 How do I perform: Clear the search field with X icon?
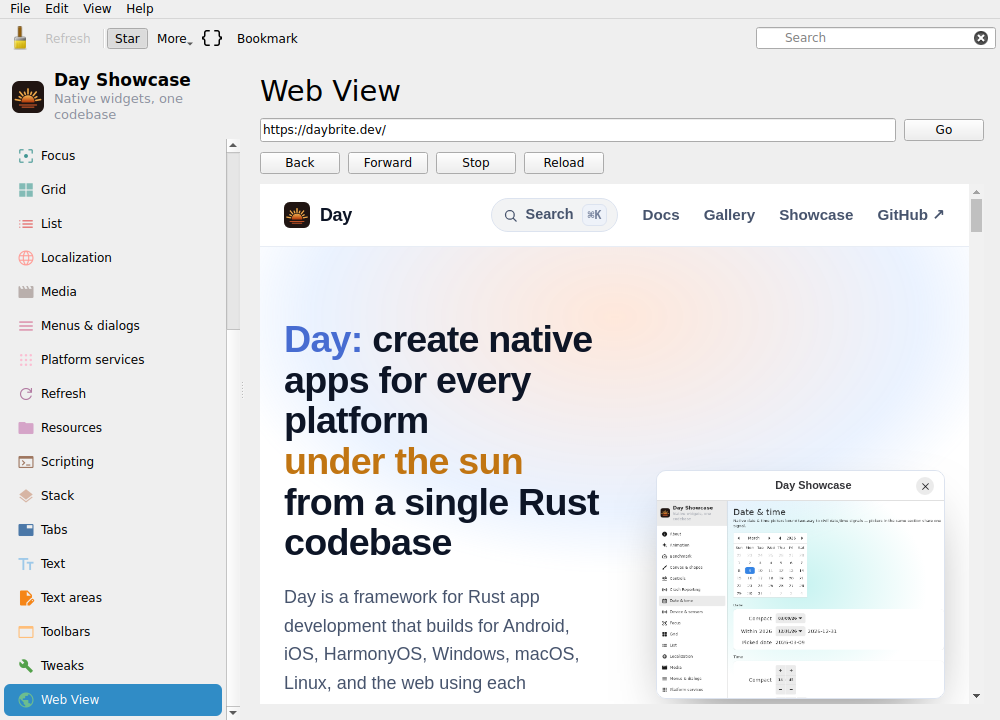[x=981, y=38]
